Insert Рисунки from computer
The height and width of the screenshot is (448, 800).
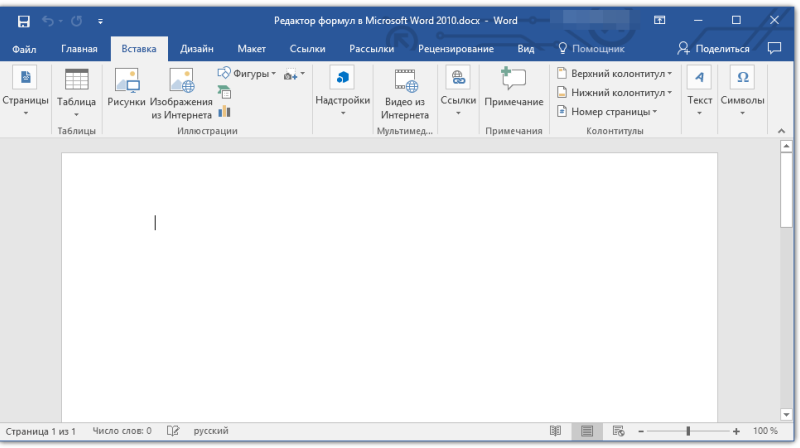[x=126, y=88]
